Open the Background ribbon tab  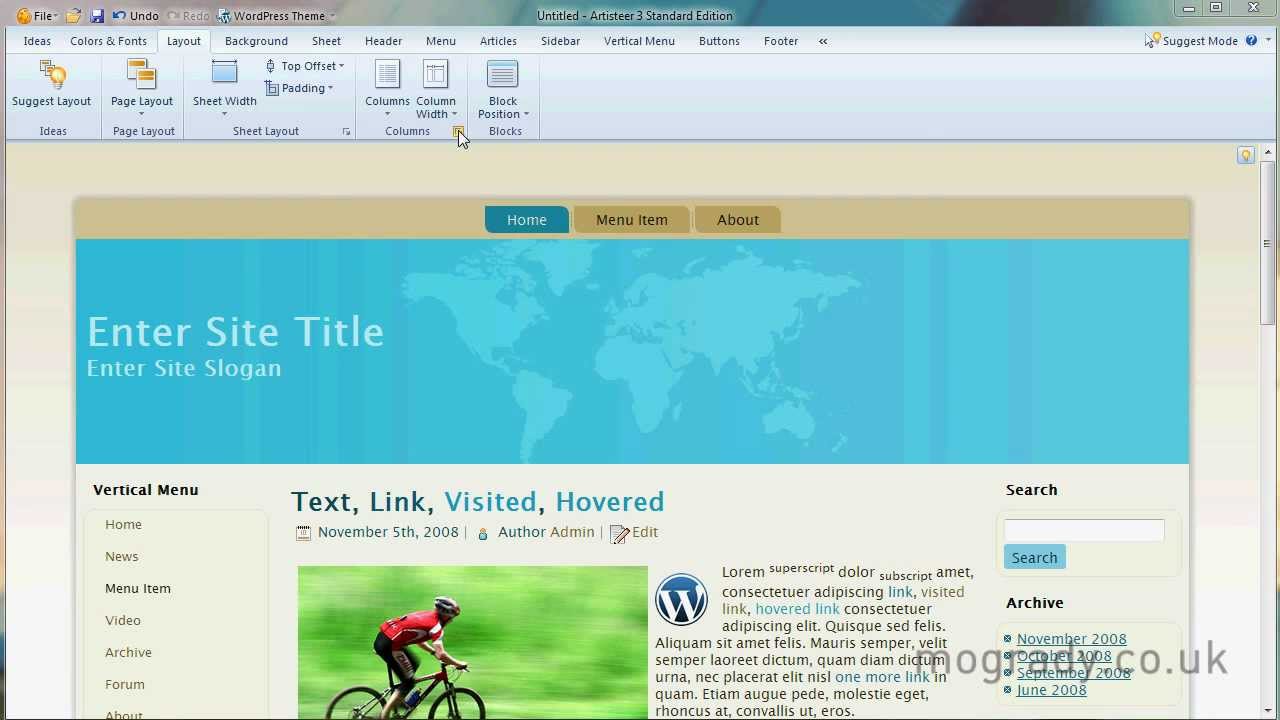pyautogui.click(x=256, y=41)
